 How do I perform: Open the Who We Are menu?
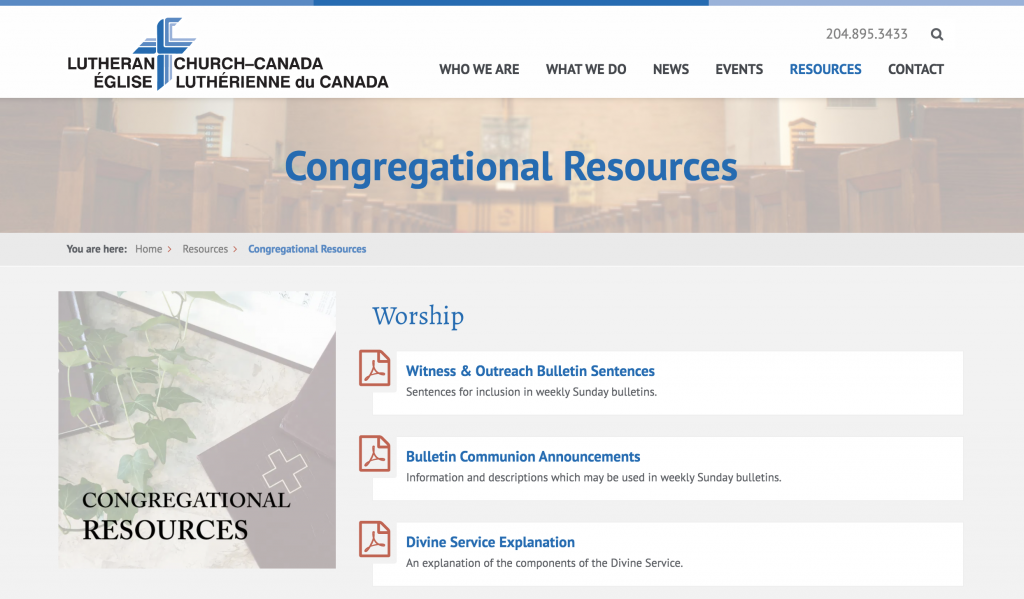point(479,69)
